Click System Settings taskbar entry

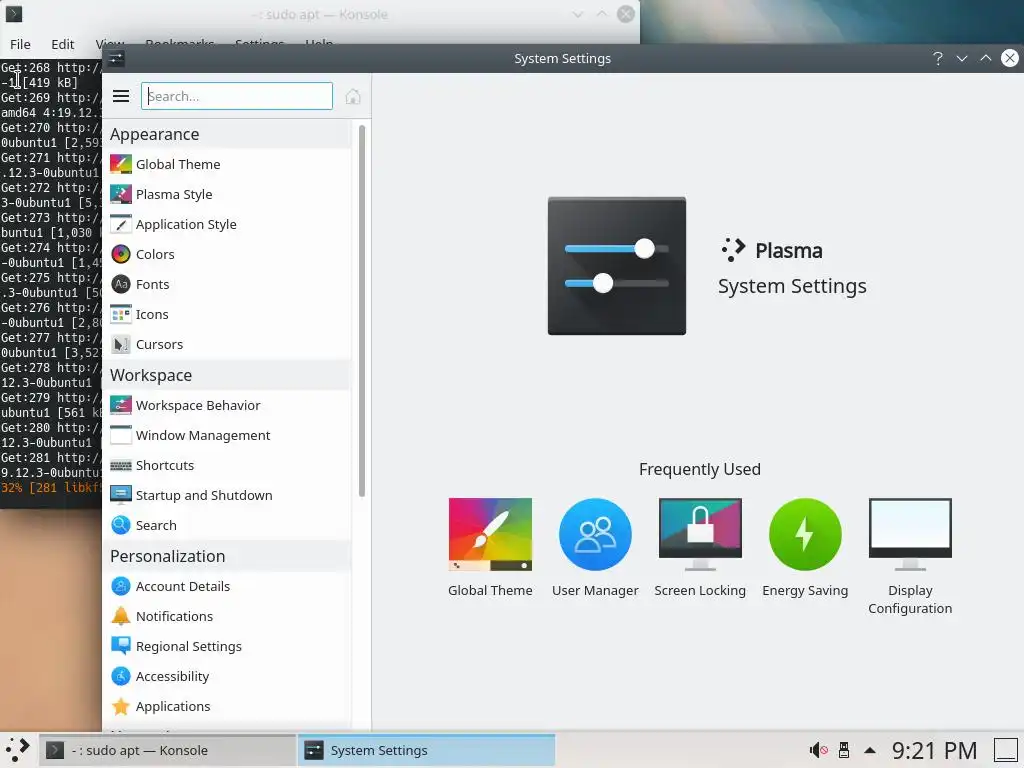(x=426, y=750)
